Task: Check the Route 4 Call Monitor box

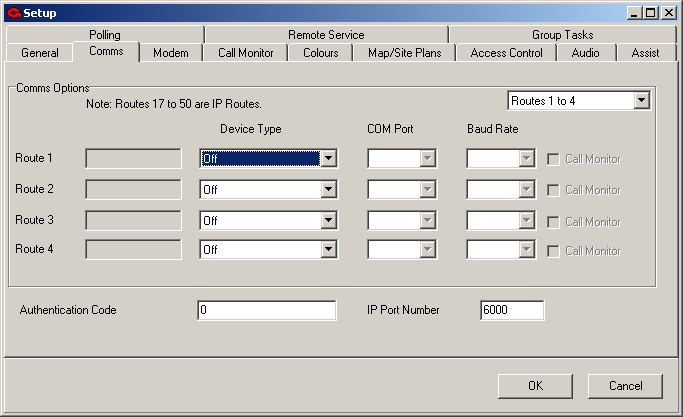Action: coord(554,251)
